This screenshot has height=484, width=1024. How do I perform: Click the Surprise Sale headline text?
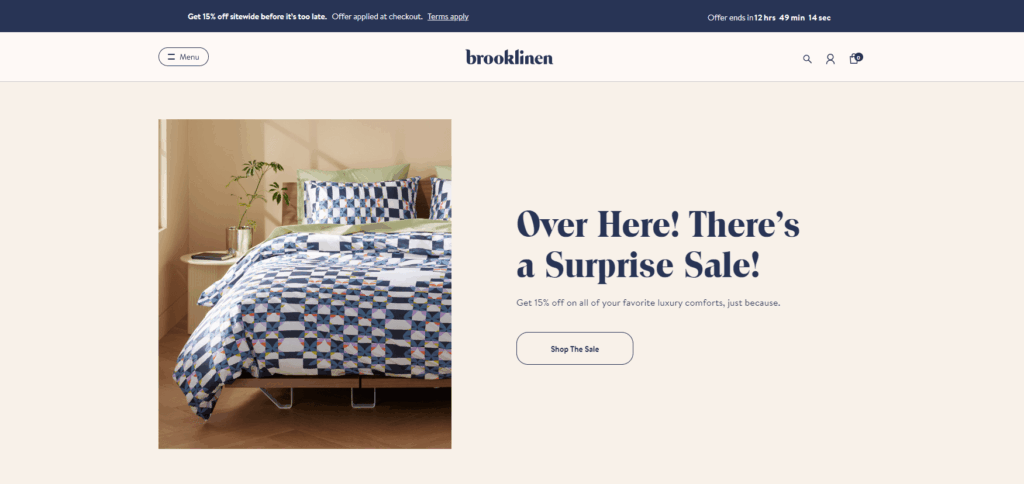tap(658, 246)
